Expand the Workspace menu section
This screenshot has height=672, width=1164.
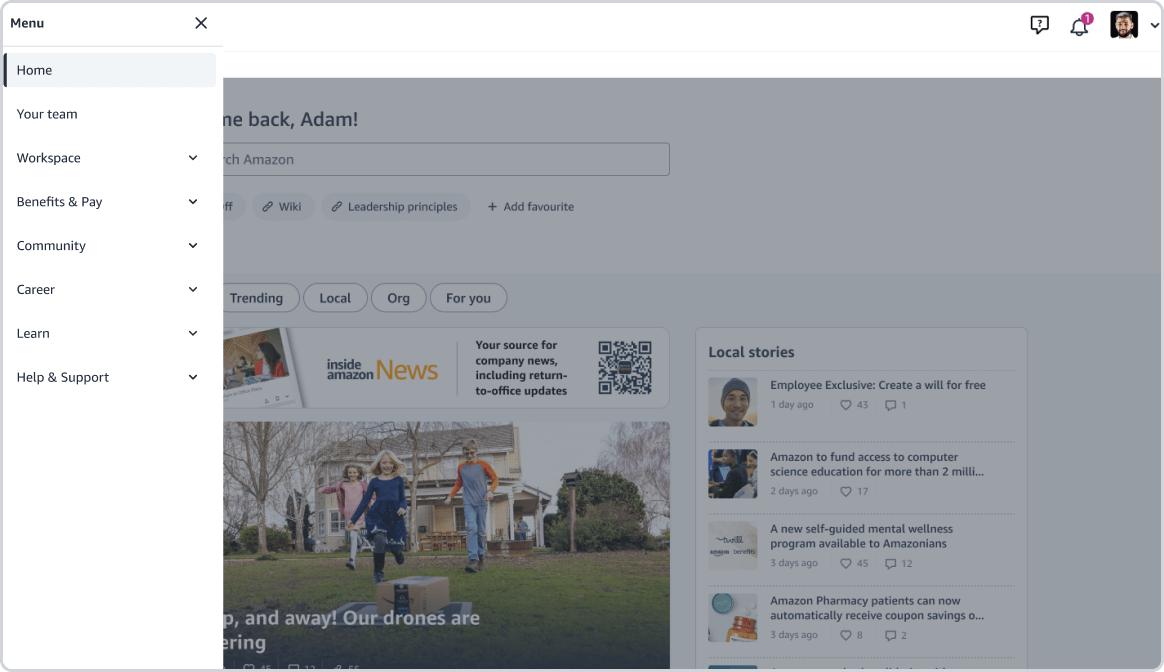110,157
